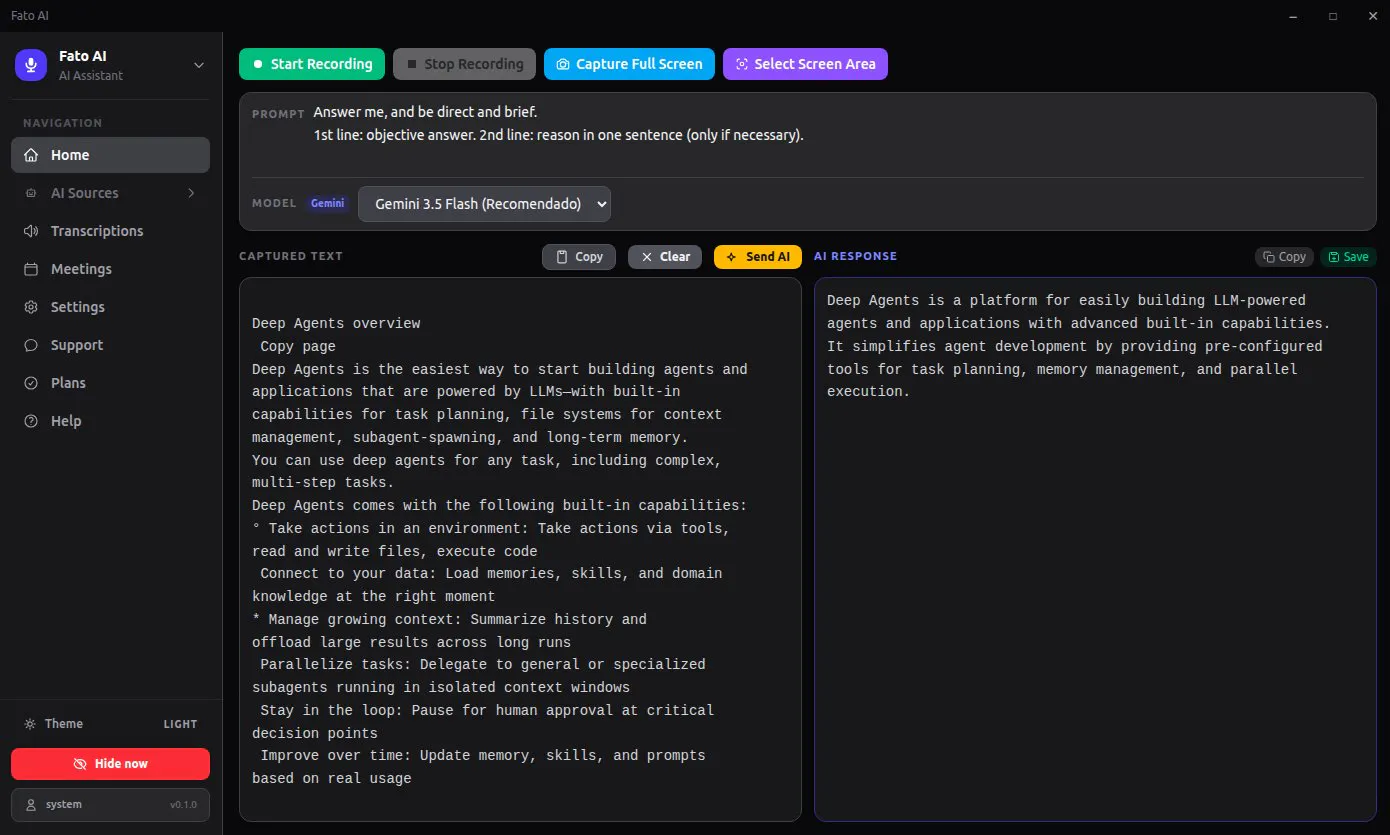This screenshot has width=1390, height=835.
Task: Click the Gemini provider badge
Action: point(327,203)
